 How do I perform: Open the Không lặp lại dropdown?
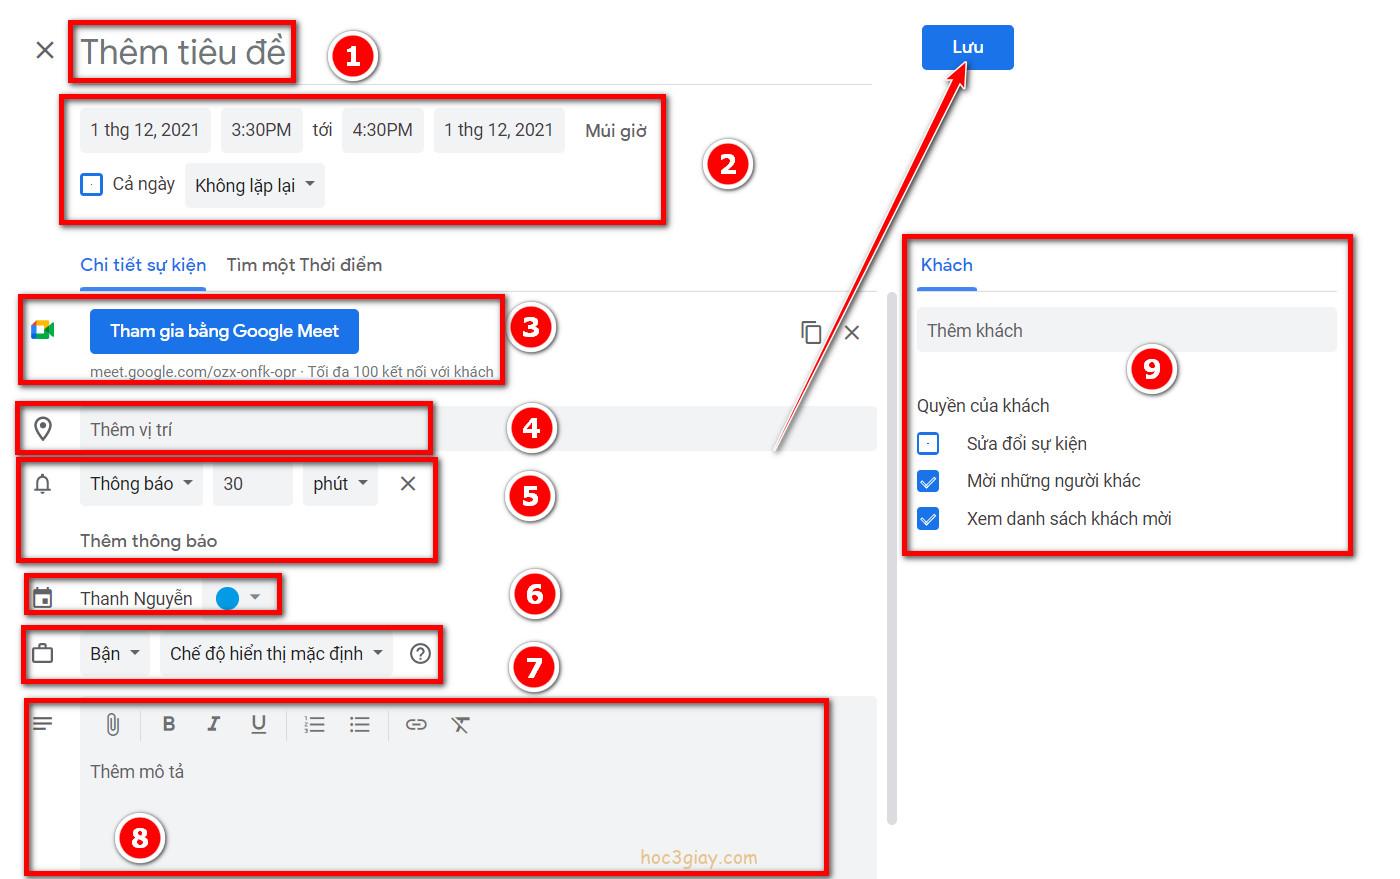pyautogui.click(x=254, y=185)
